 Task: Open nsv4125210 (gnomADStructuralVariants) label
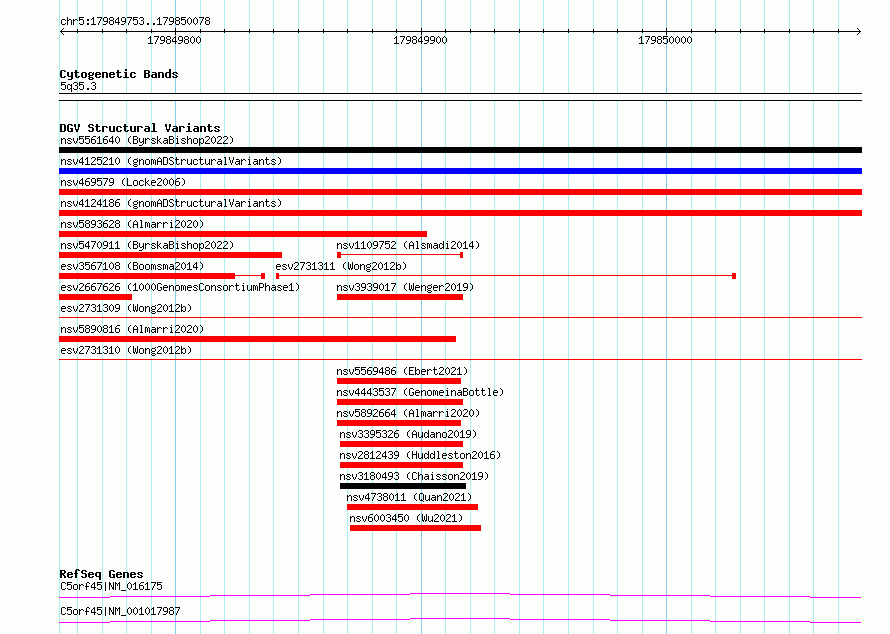[x=171, y=161]
